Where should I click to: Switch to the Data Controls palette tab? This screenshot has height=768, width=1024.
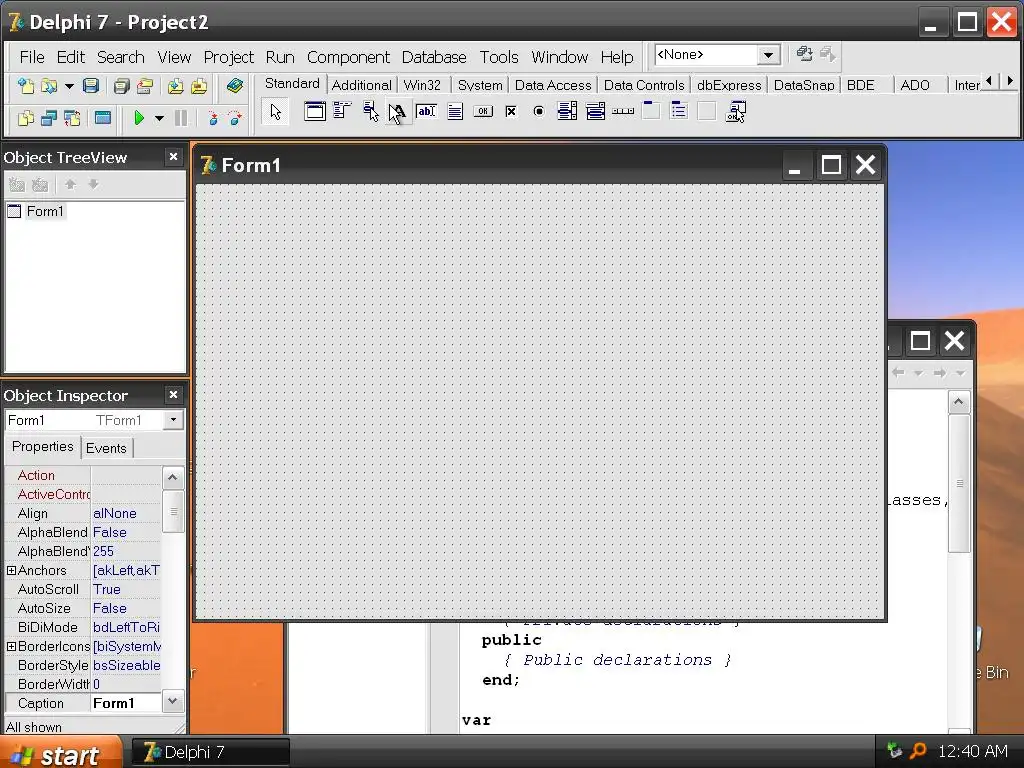pyautogui.click(x=644, y=86)
